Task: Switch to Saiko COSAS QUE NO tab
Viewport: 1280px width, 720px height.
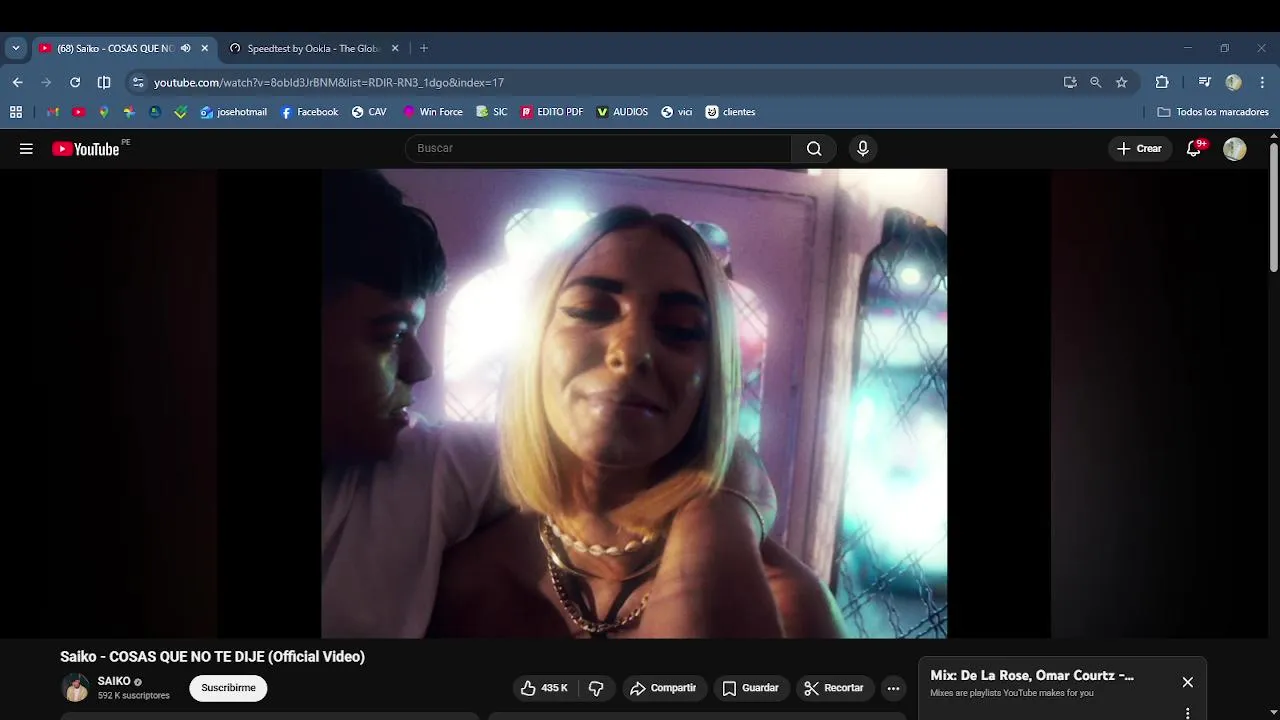Action: pos(114,48)
